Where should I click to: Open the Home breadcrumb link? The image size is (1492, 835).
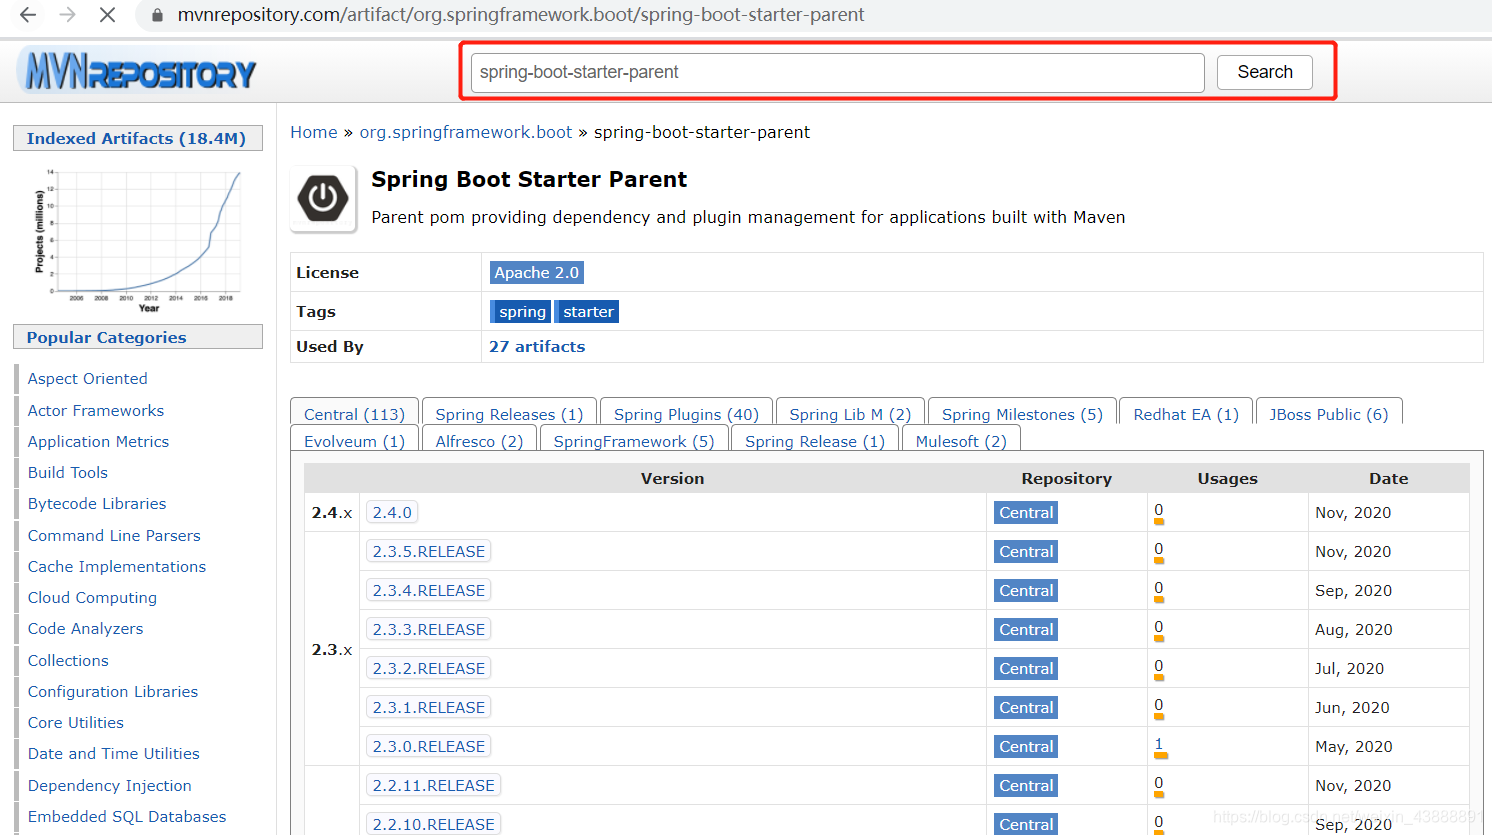coord(314,132)
